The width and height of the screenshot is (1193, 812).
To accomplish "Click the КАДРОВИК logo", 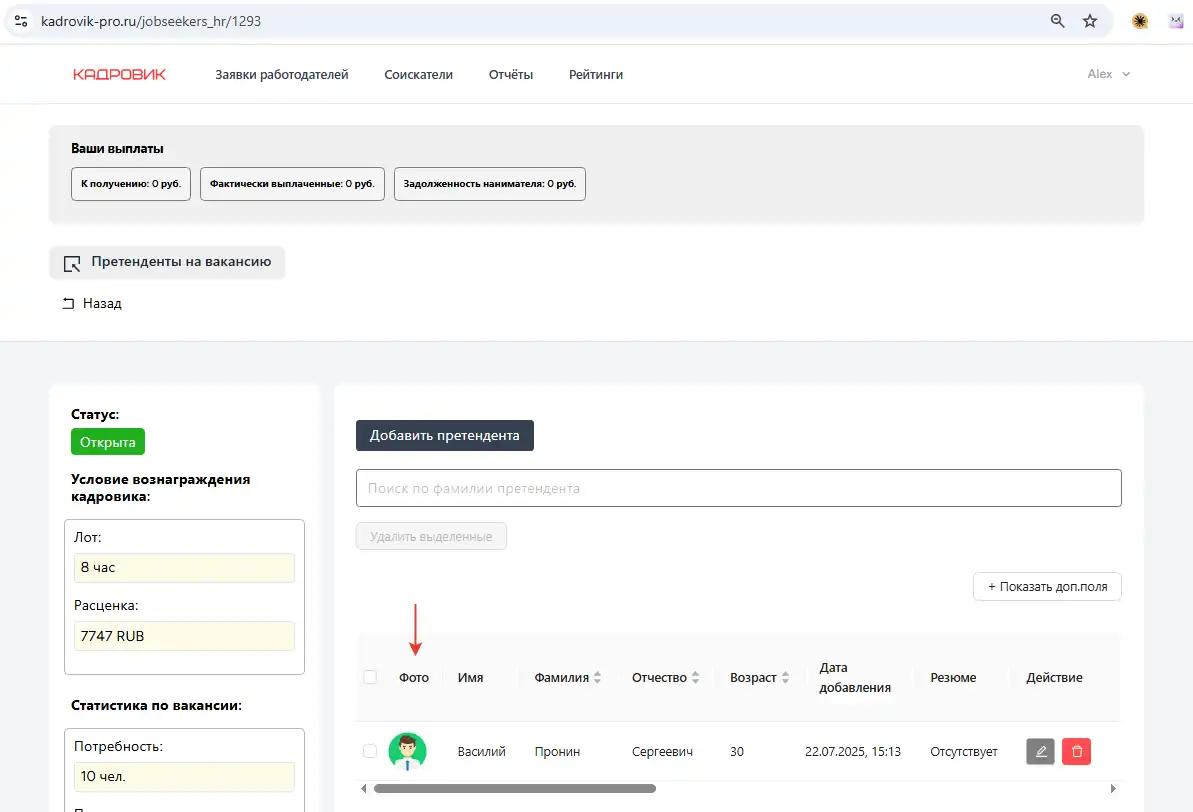I will (x=119, y=74).
